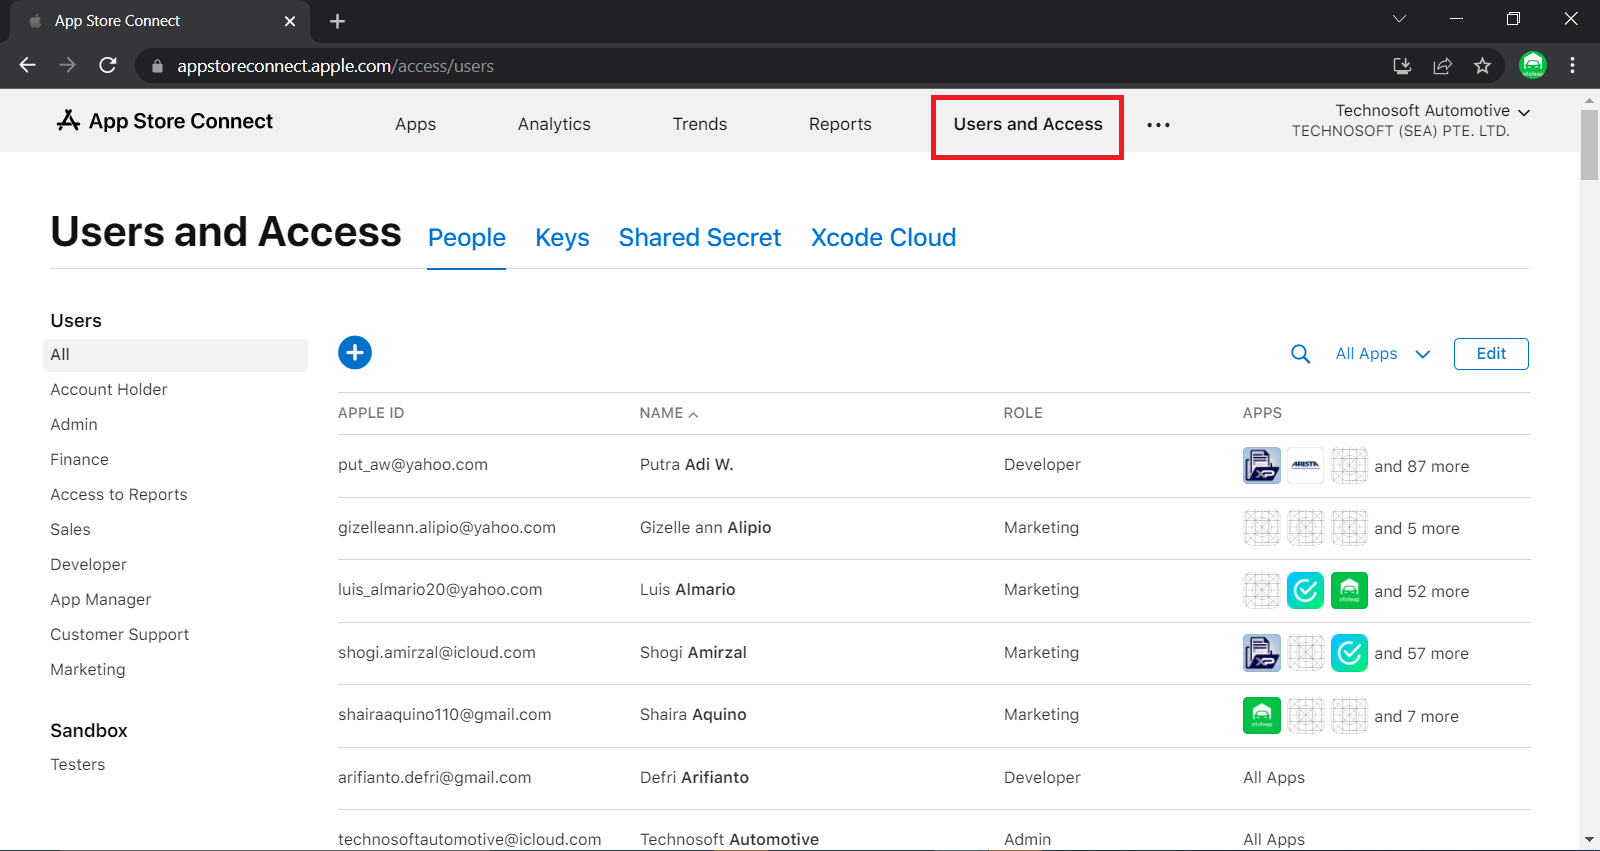Switch to the Keys tab
Screen dimensions: 1600x851
pyautogui.click(x=562, y=238)
